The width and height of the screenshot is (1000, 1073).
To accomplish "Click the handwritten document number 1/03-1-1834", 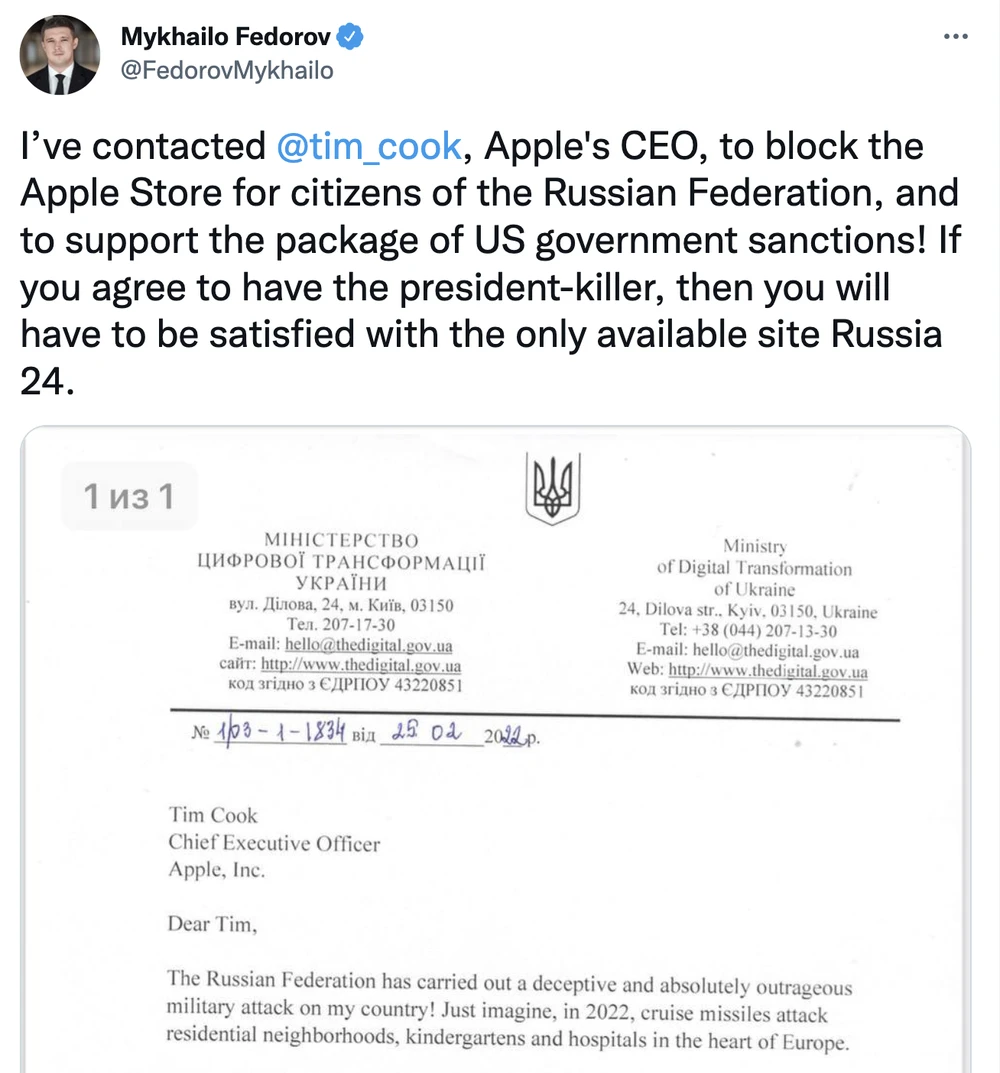I will coord(280,734).
